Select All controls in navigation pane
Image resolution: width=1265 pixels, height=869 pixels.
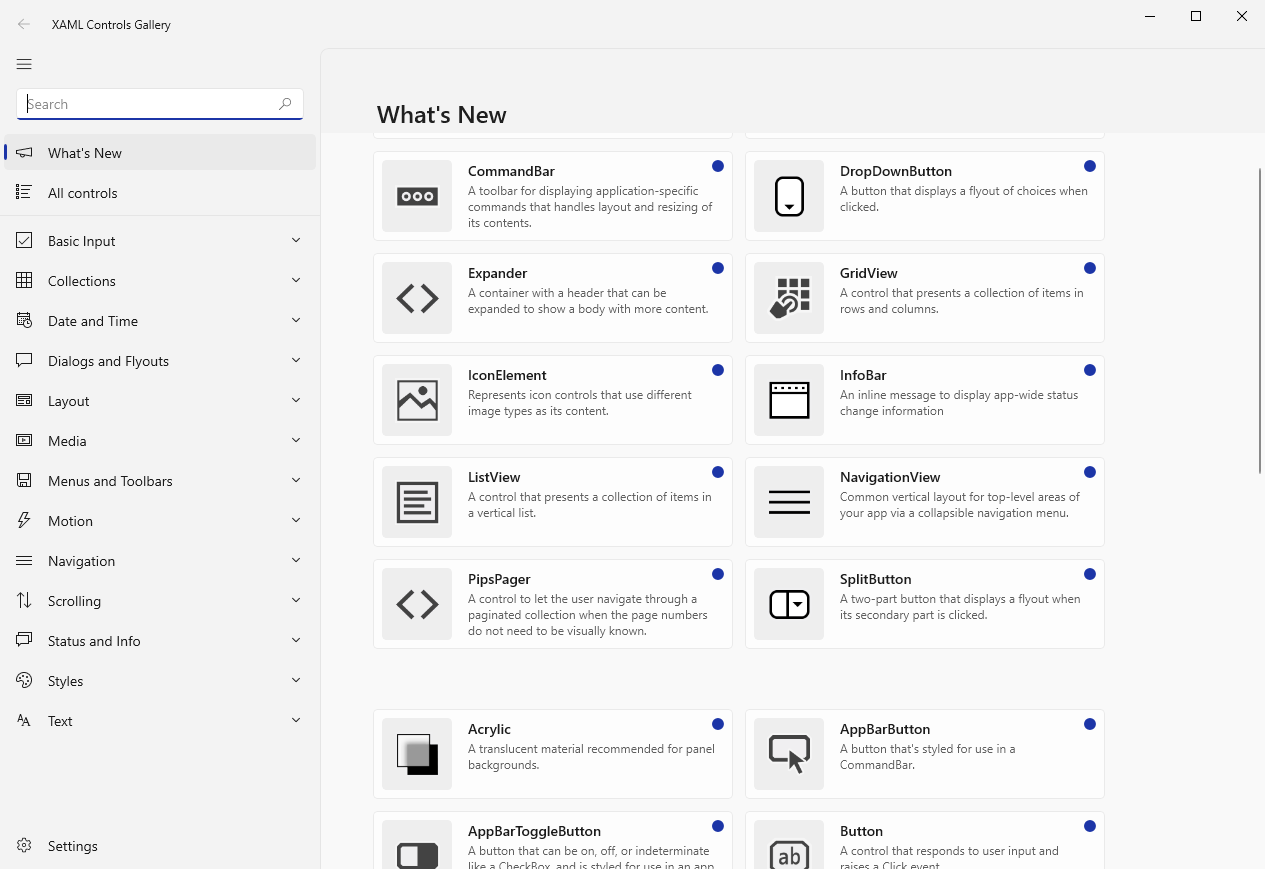pos(83,193)
